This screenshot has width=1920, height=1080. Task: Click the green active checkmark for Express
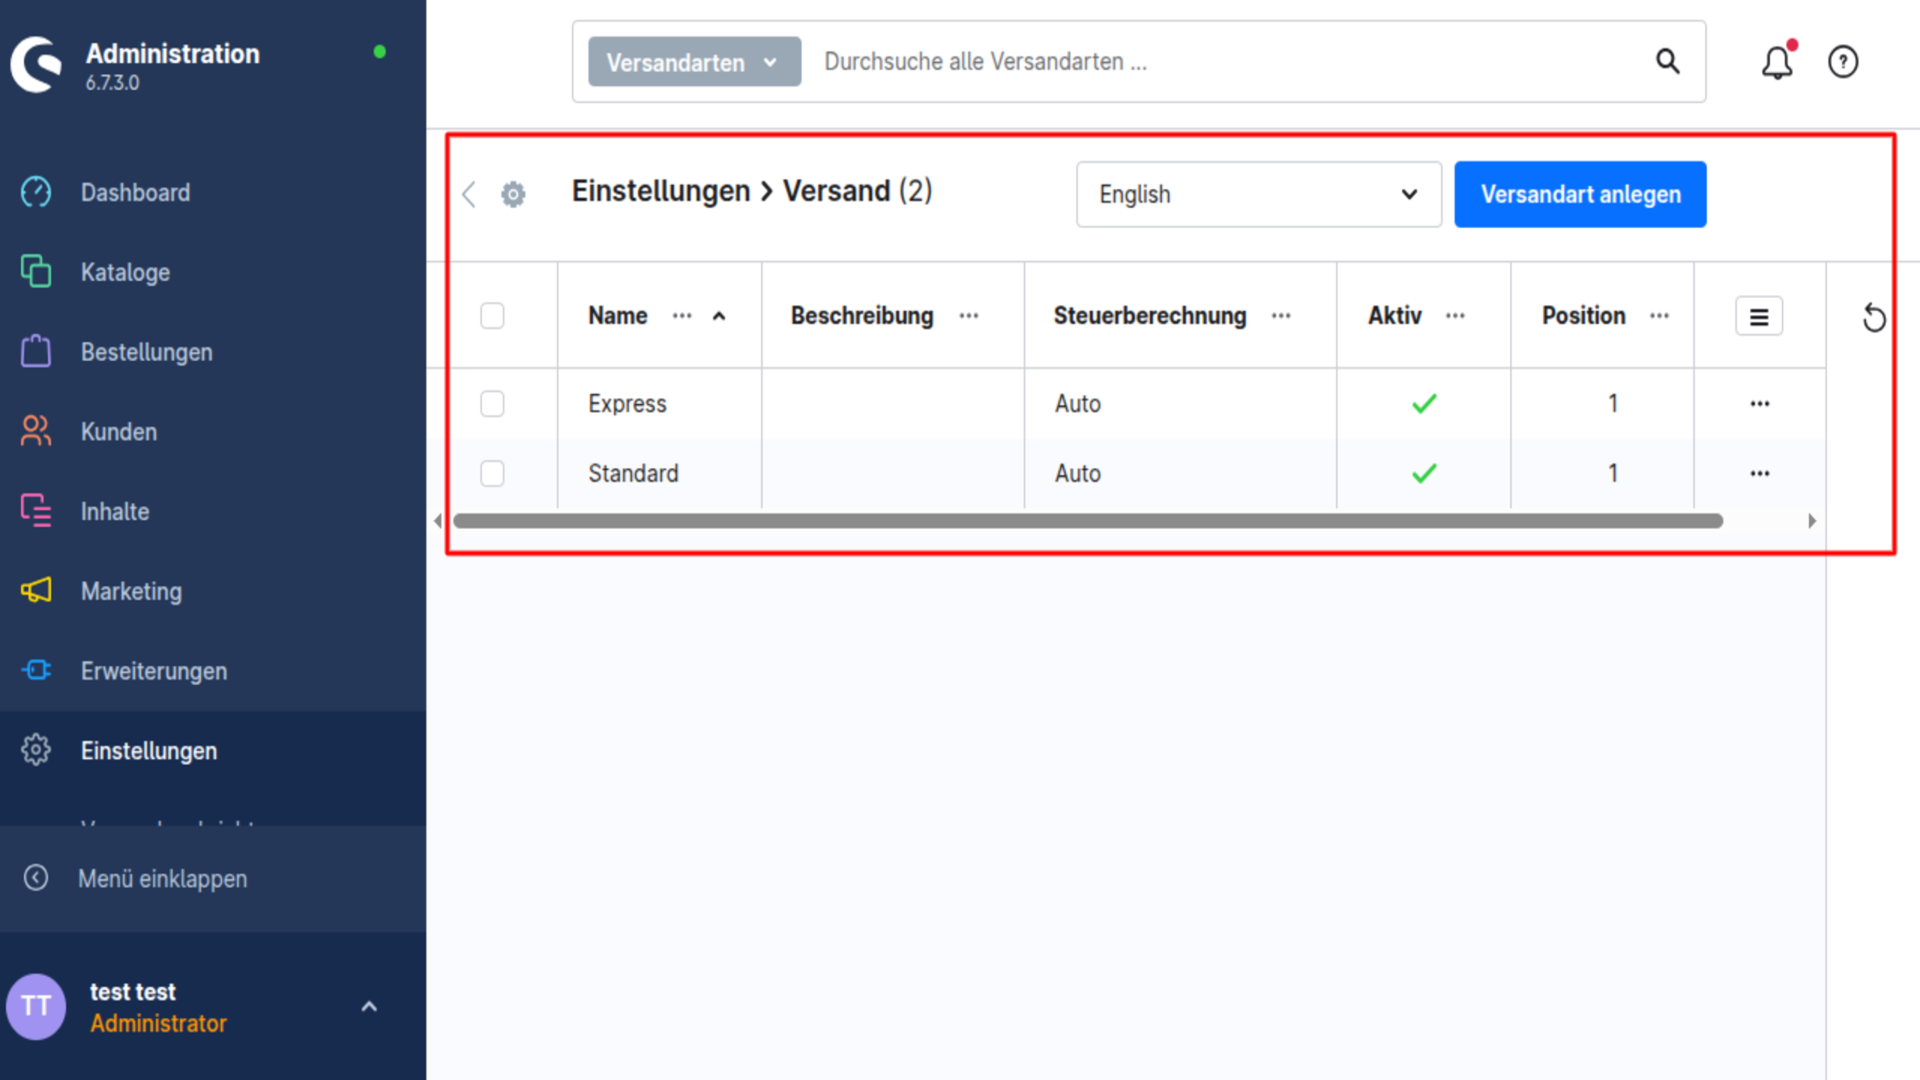(1424, 404)
